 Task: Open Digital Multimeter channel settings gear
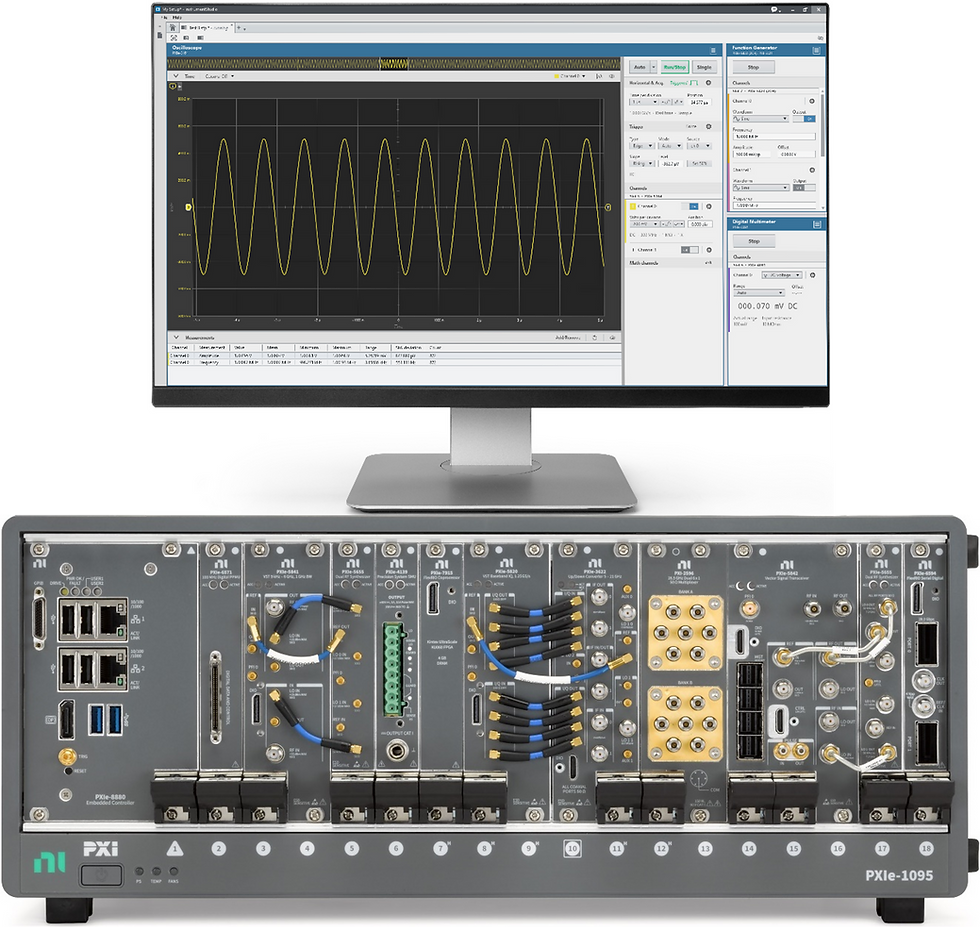tap(812, 275)
